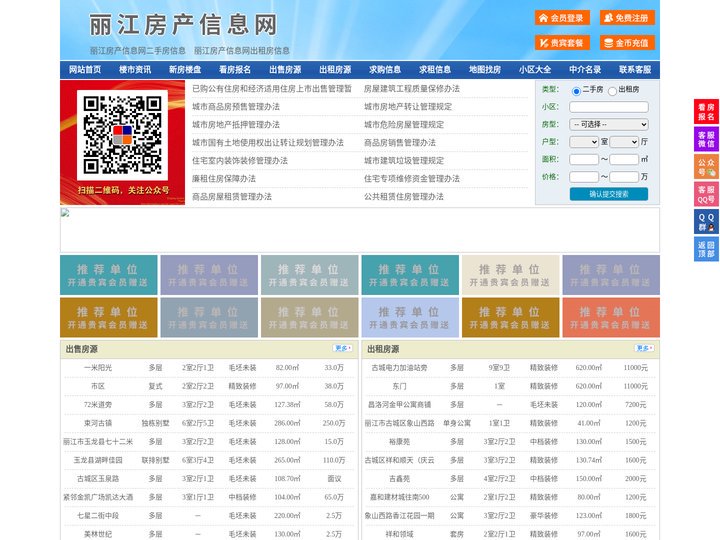Screen dimensions: 720x540
Task: Open link 房屋建筑工程质量保修办法
Action: pos(412,89)
